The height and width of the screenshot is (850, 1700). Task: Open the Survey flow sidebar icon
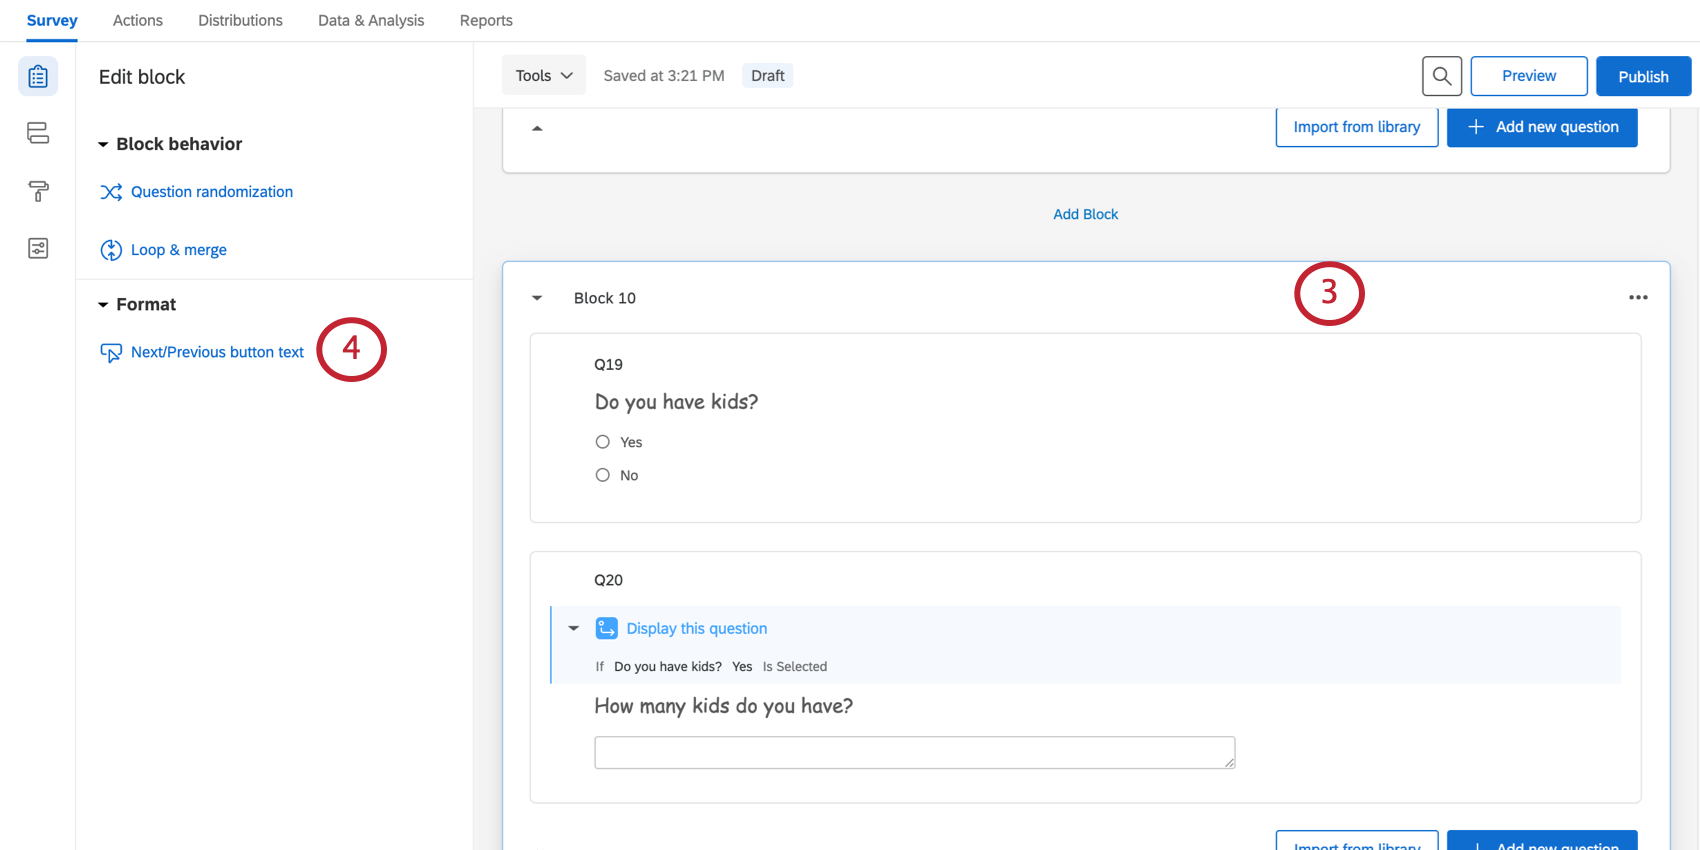coord(38,133)
